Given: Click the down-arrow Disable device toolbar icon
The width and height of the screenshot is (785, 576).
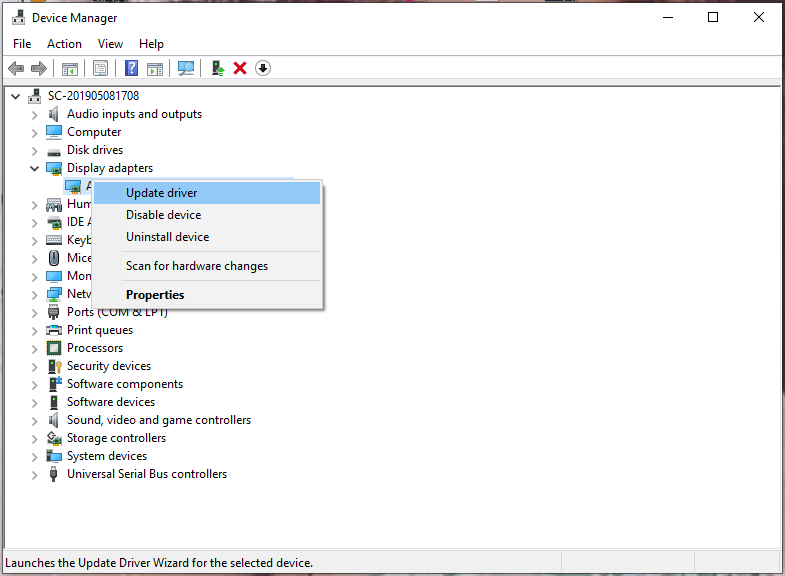Looking at the screenshot, I should (x=263, y=68).
